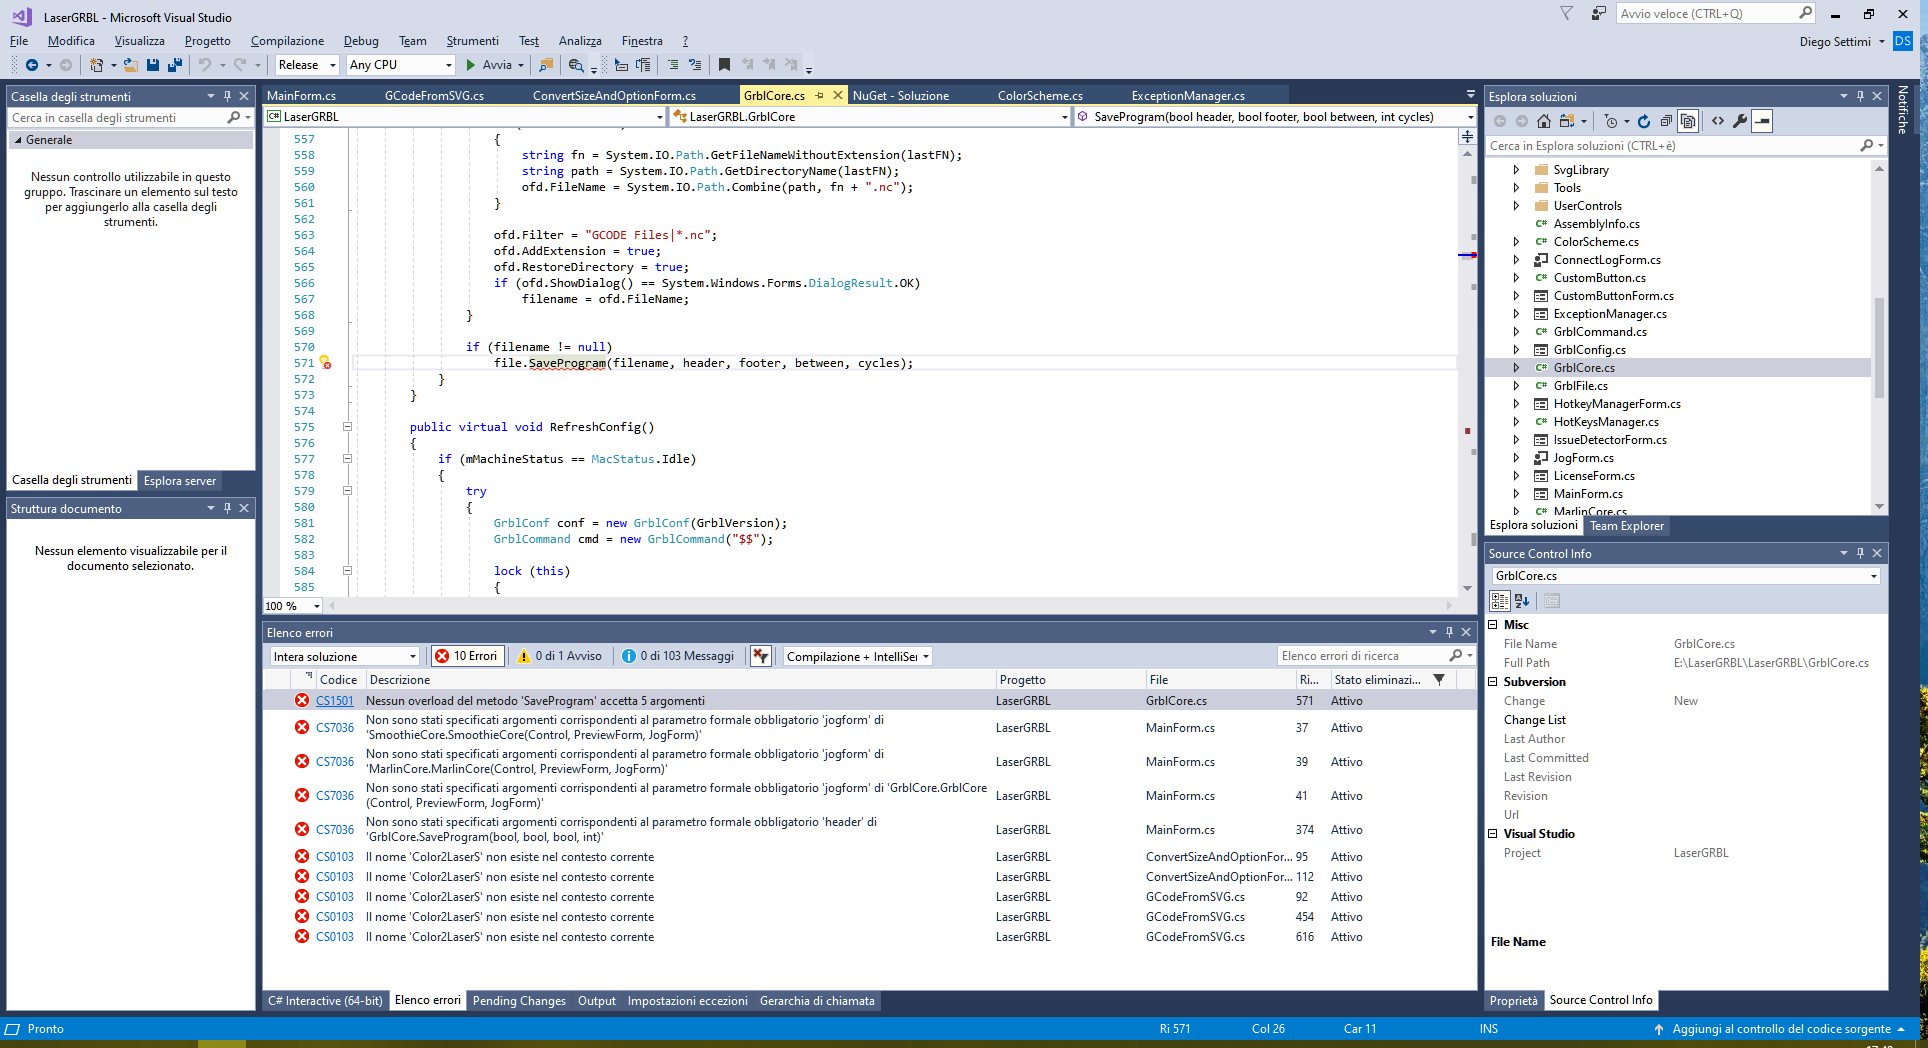Image resolution: width=1928 pixels, height=1048 pixels.
Task: Click the browser-link globe icon in toolbar
Action: 576,65
